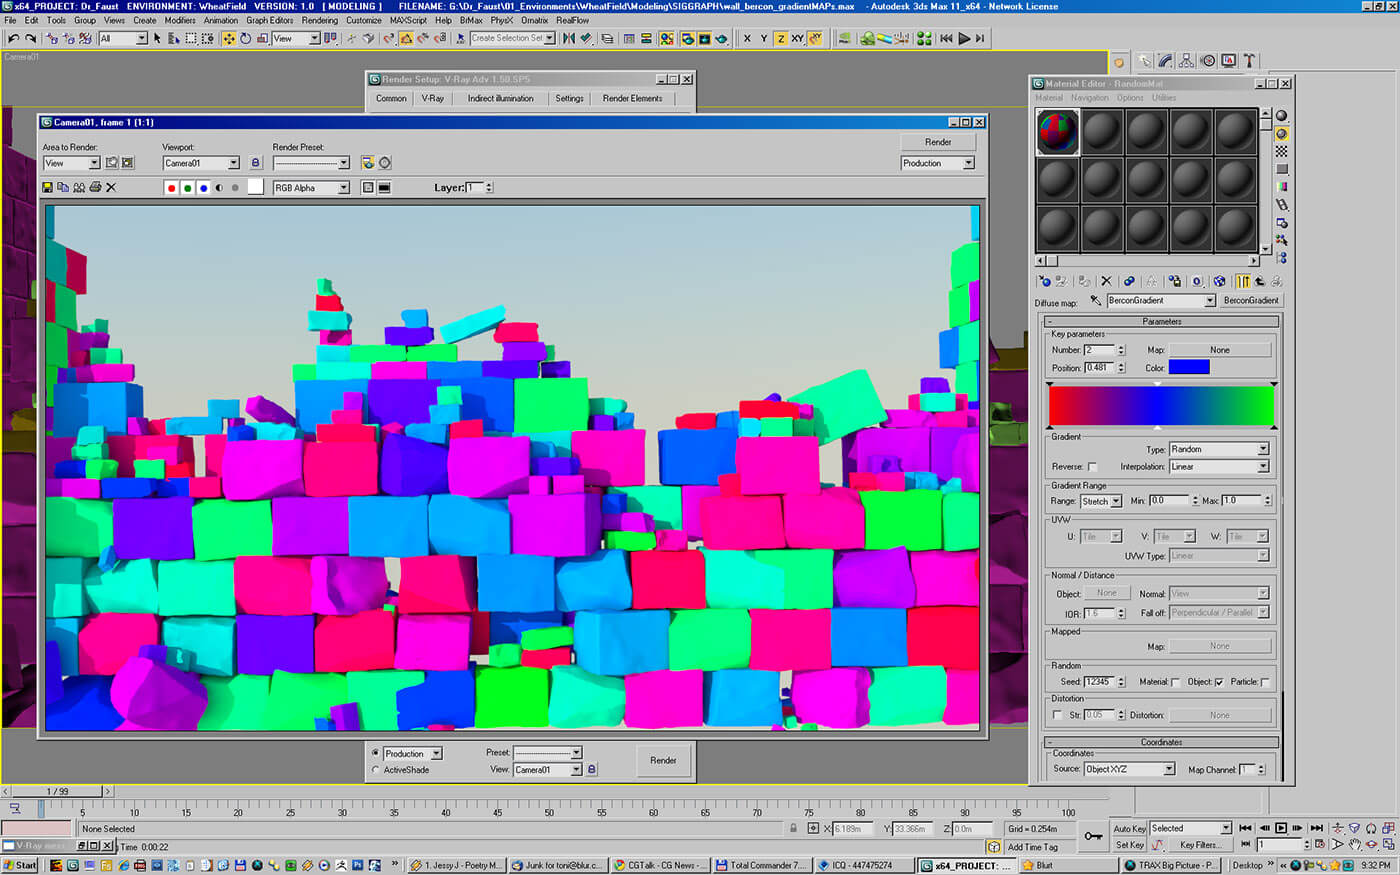Collapse the Parameters rollout
Viewport: 1400px width, 875px height.
1162,321
